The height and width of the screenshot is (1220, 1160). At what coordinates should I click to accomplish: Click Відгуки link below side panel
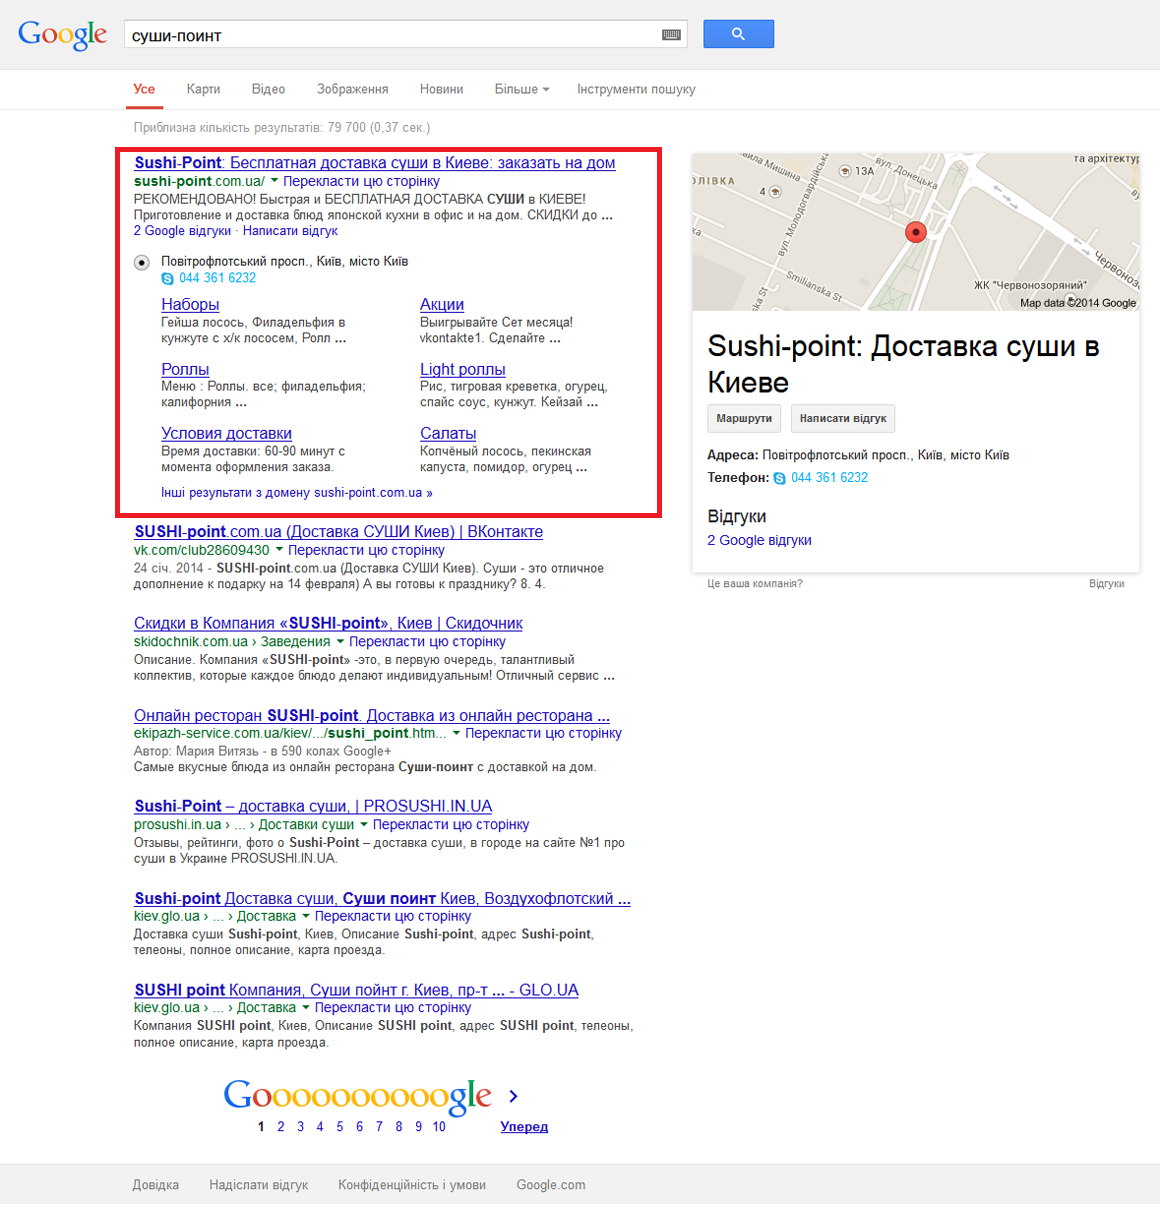[x=1106, y=584]
